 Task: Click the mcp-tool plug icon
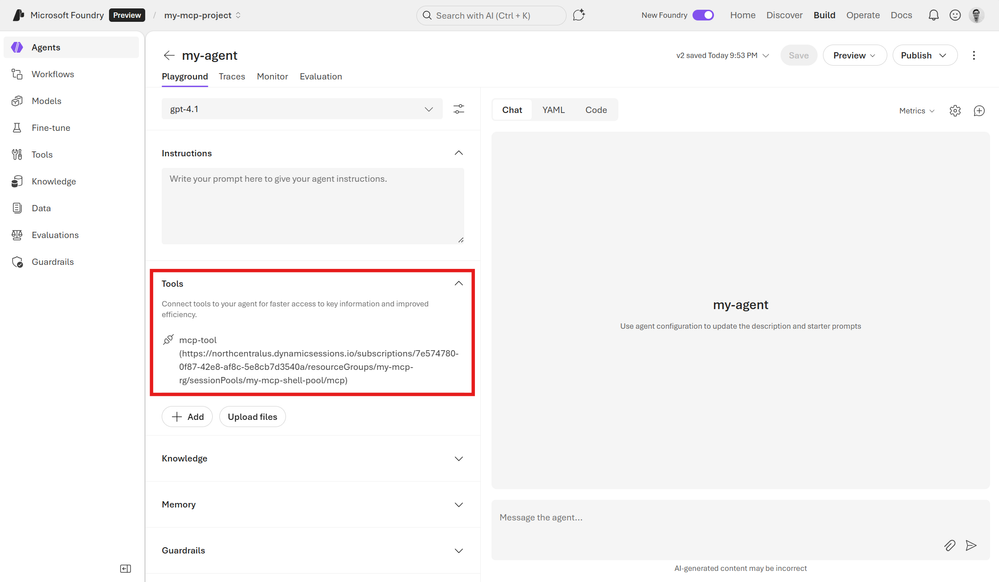click(168, 340)
